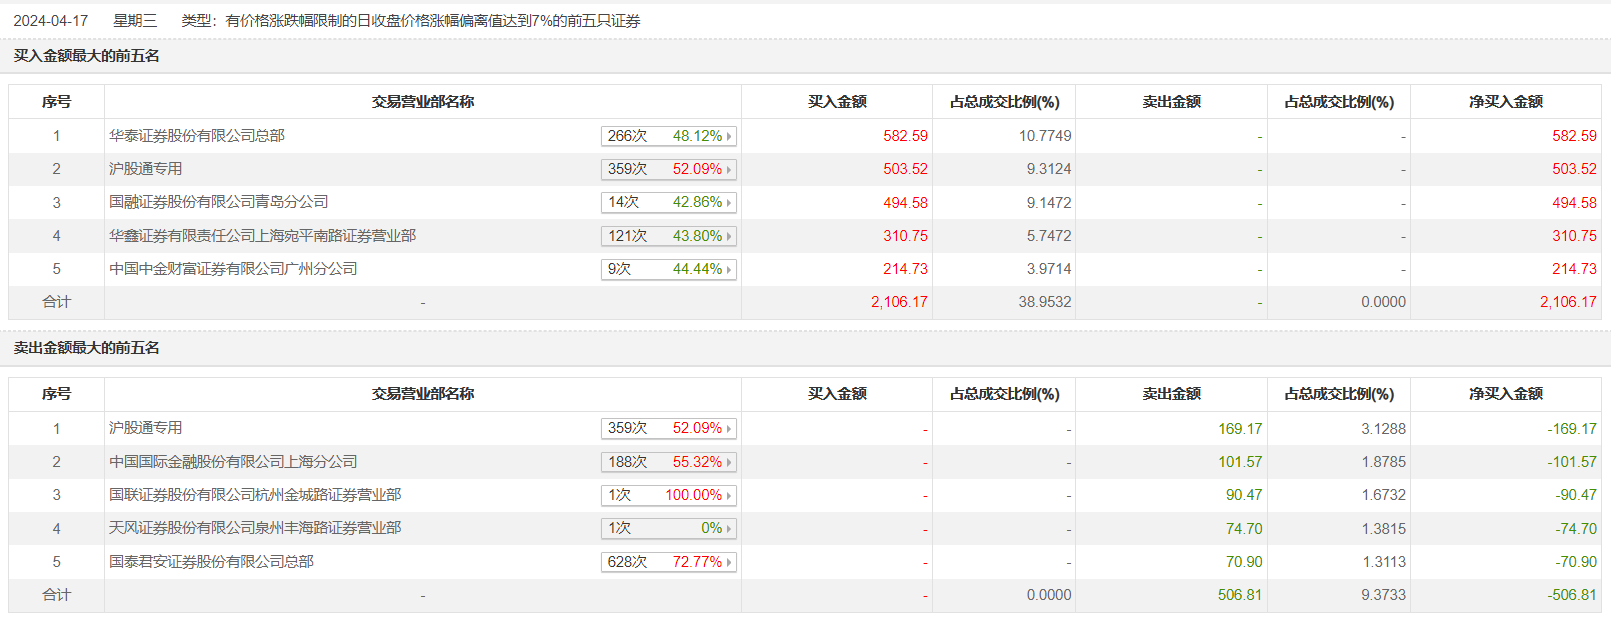Select 中国中金财富证券有限公司广州分公司 link

(x=233, y=269)
